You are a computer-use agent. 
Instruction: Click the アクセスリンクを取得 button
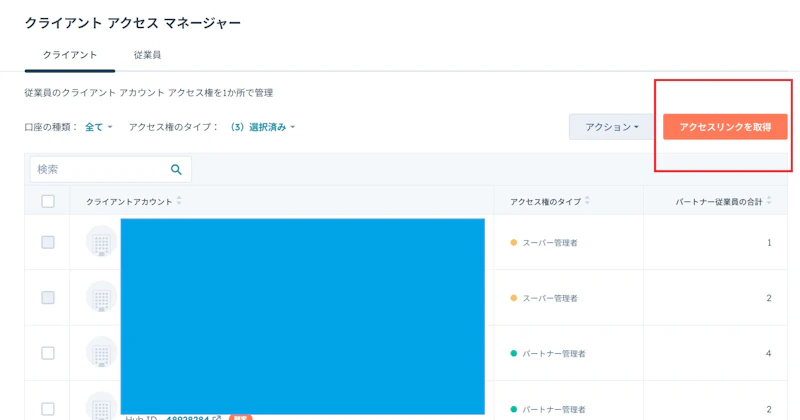tap(725, 127)
